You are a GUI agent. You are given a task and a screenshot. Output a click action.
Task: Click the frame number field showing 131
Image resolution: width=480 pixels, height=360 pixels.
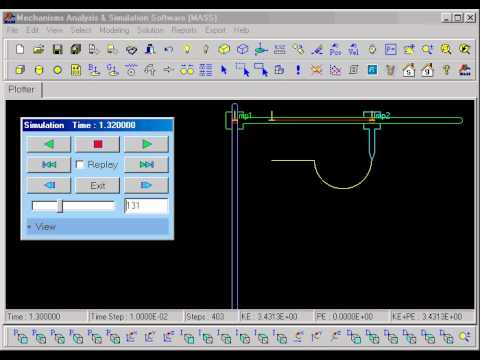146,206
